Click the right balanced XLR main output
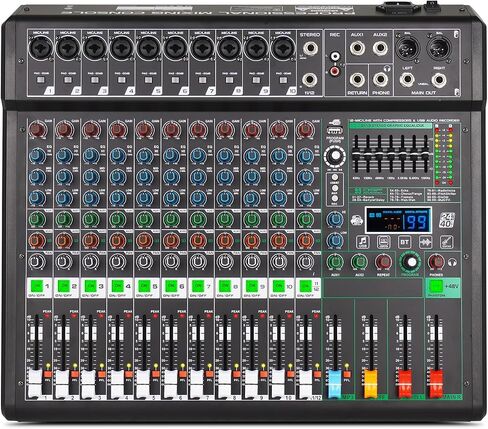This screenshot has width=488, height=429. point(439,48)
